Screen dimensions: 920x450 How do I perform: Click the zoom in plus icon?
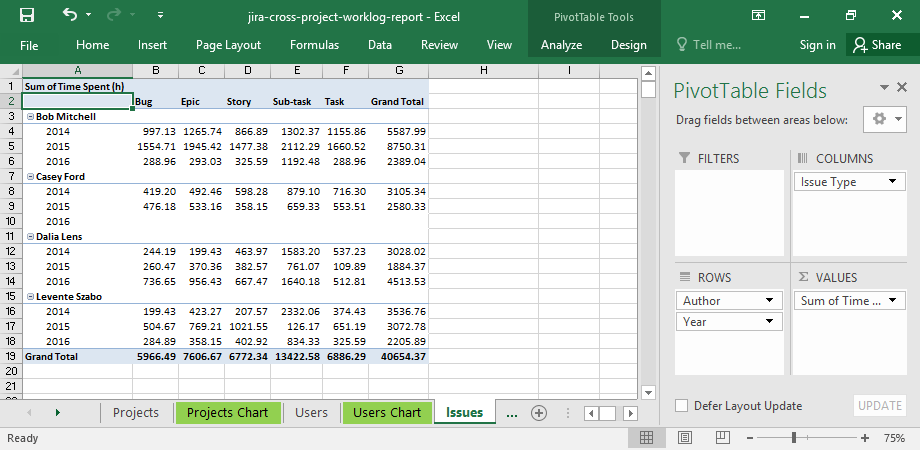867,438
